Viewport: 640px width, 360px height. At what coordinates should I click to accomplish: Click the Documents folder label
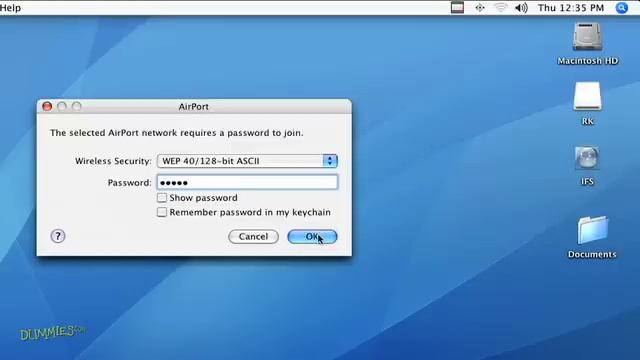pyautogui.click(x=592, y=254)
